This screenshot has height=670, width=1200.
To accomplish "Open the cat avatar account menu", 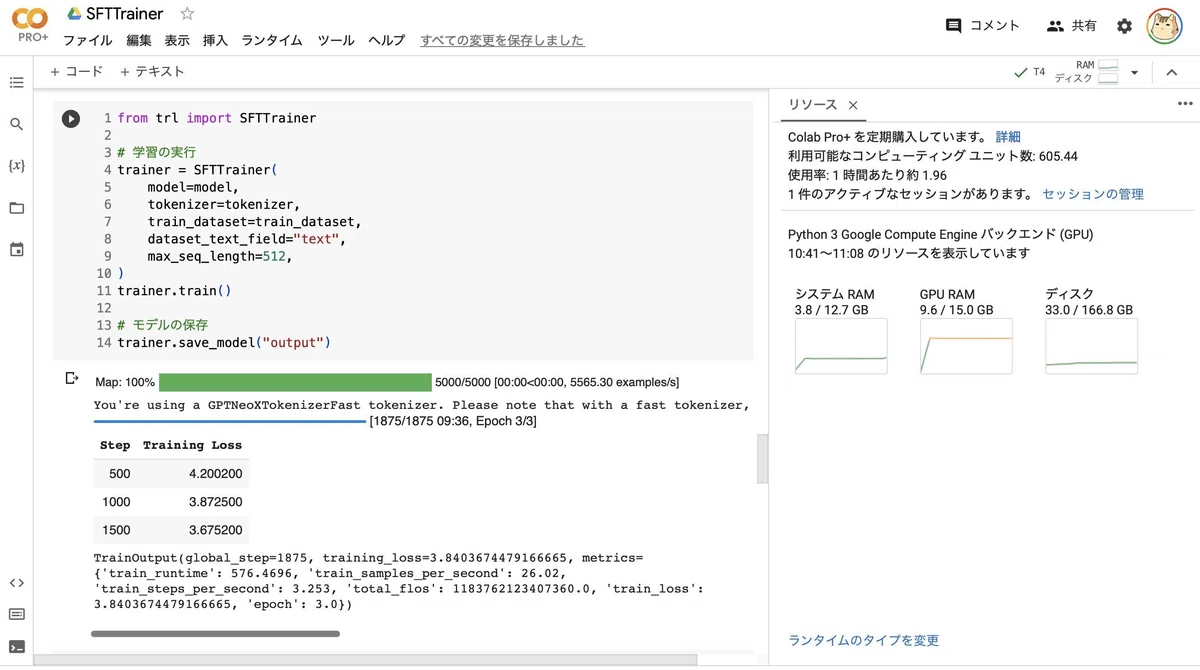I will 1165,26.
